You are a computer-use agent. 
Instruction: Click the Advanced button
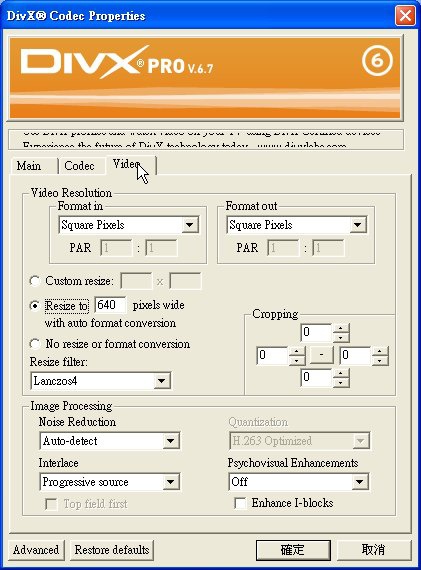point(36,550)
